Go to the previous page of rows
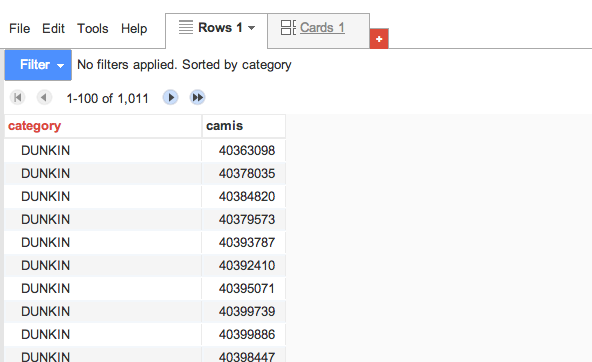The width and height of the screenshot is (592, 362). point(44,98)
